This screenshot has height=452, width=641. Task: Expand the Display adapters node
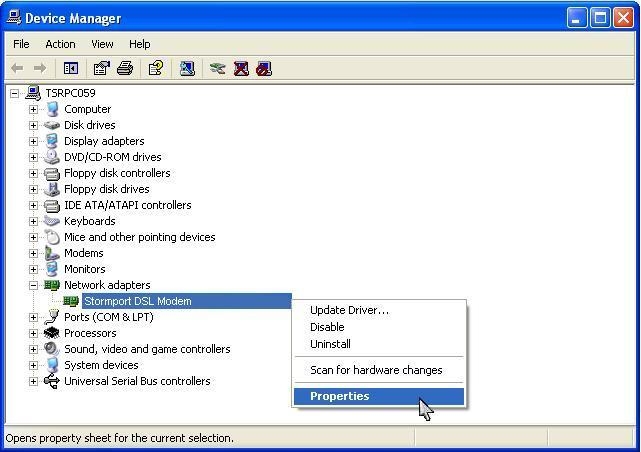tap(33, 141)
